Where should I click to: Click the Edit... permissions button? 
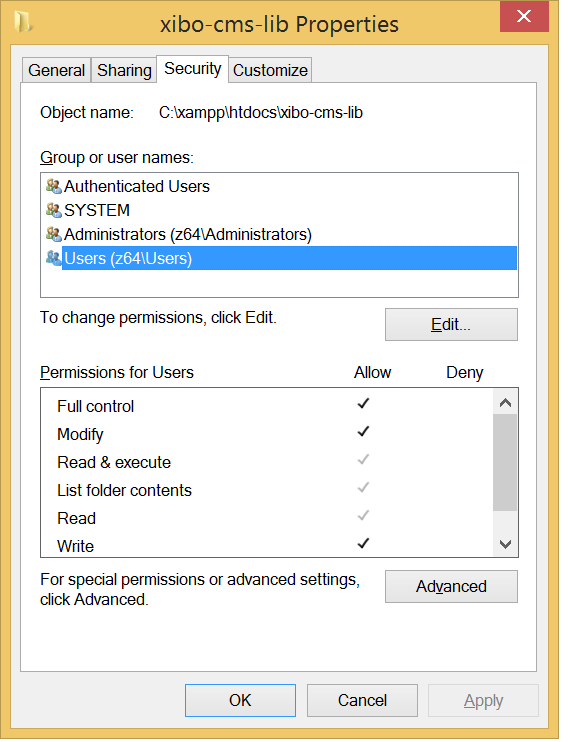[x=451, y=325]
